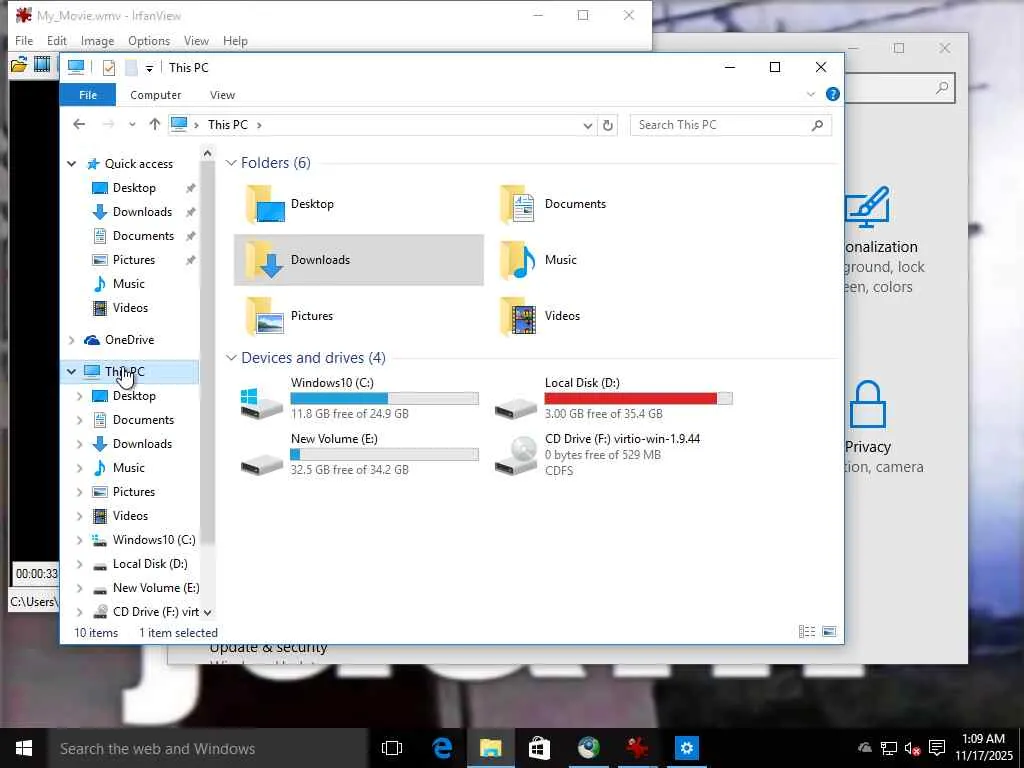This screenshot has height=768, width=1024.
Task: Select pinned Documents under Quick access
Action: (144, 236)
